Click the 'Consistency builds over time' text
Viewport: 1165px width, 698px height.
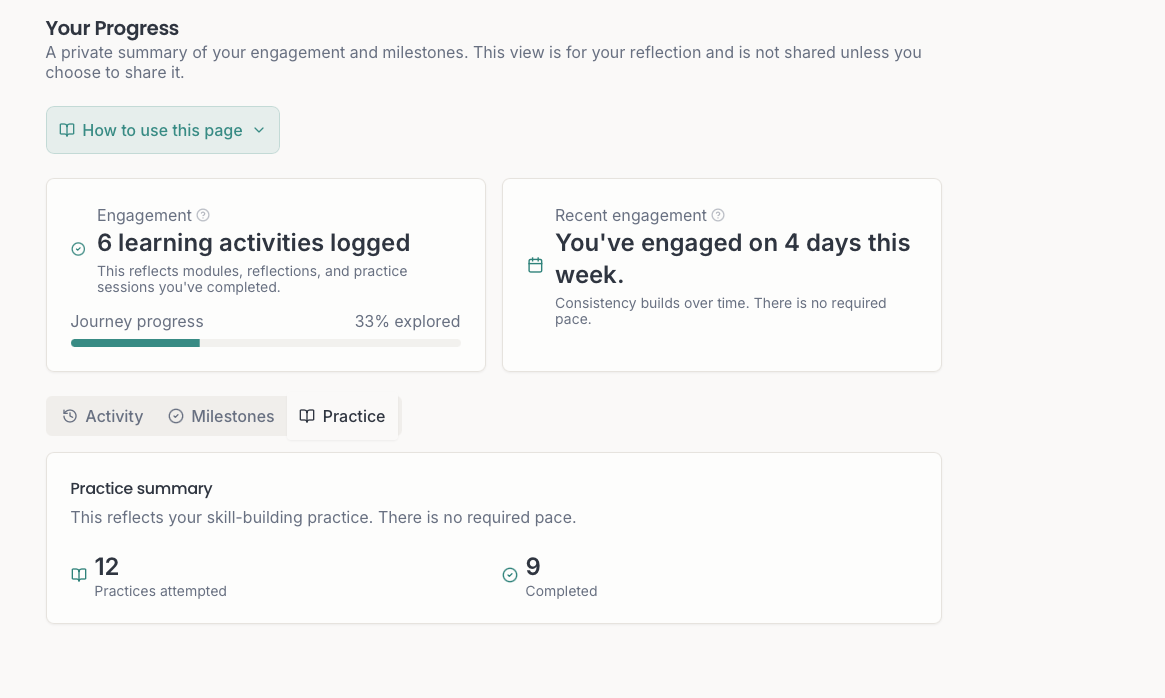(721, 311)
